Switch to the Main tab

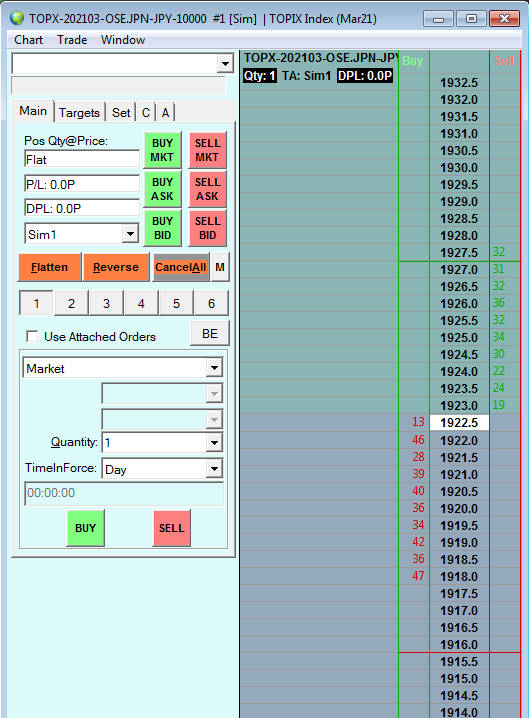point(33,111)
